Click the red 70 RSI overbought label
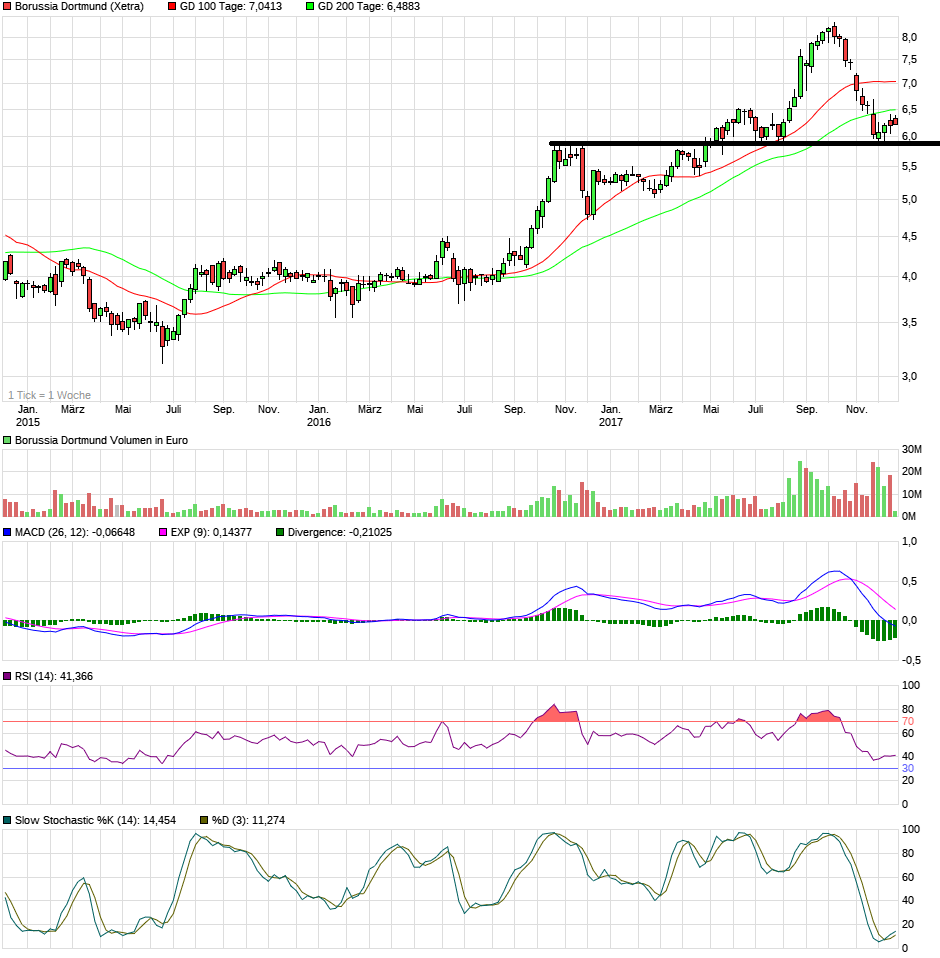 [908, 722]
